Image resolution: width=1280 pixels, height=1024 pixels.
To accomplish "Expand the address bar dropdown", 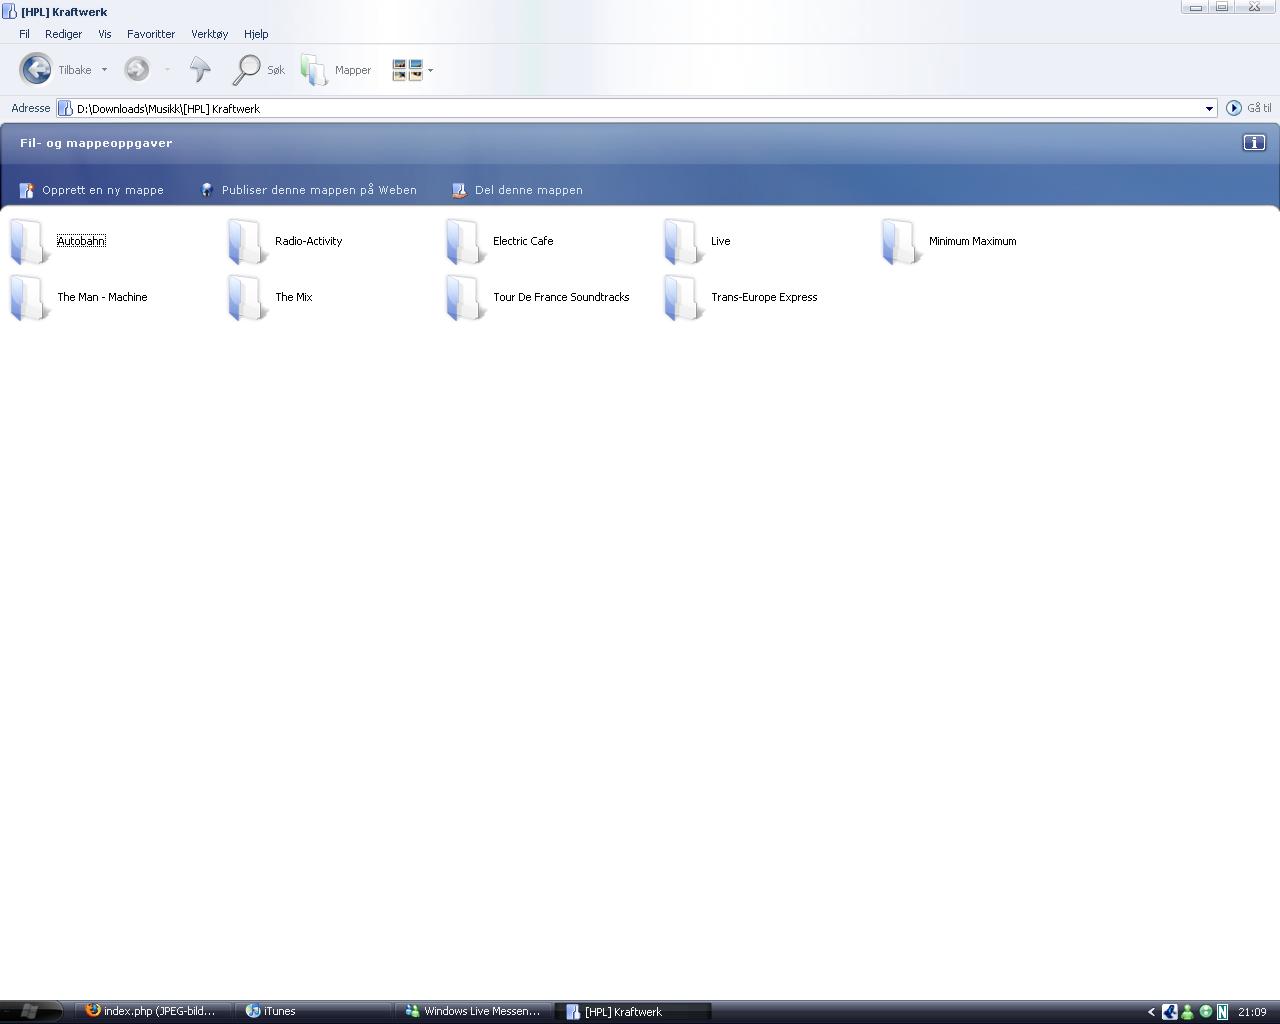I will click(1209, 108).
